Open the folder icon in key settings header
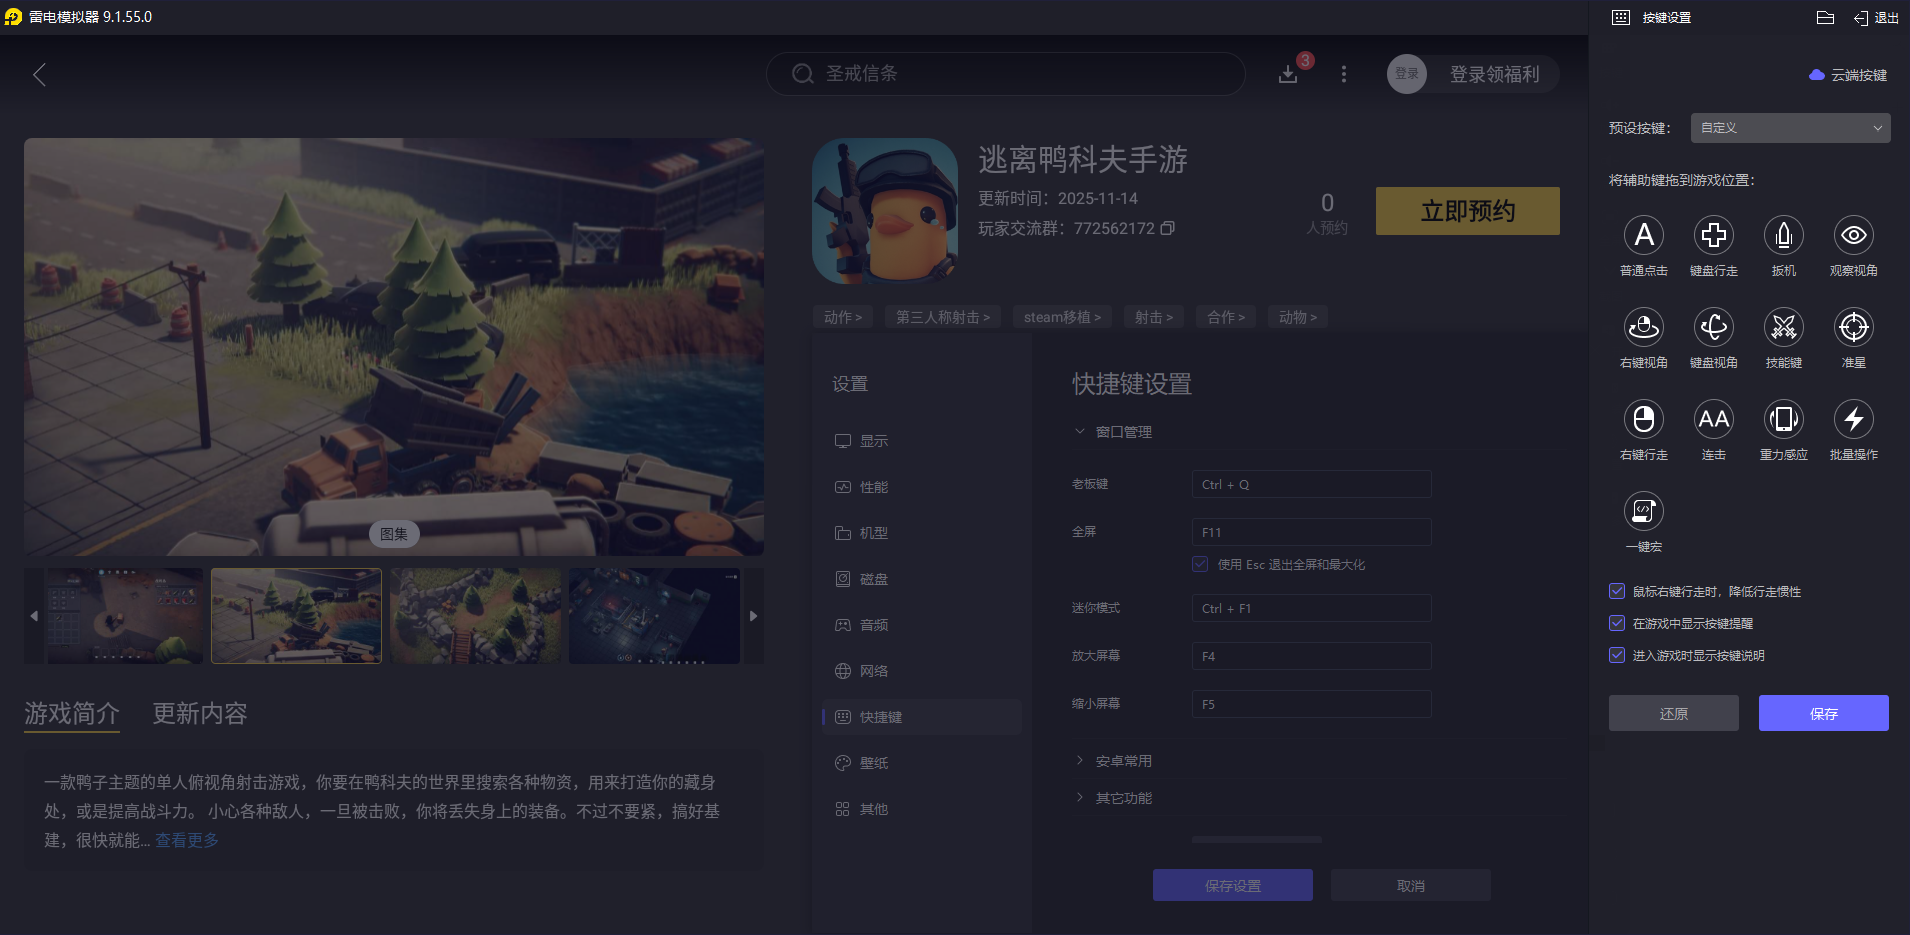Image resolution: width=1910 pixels, height=935 pixels. (1825, 17)
